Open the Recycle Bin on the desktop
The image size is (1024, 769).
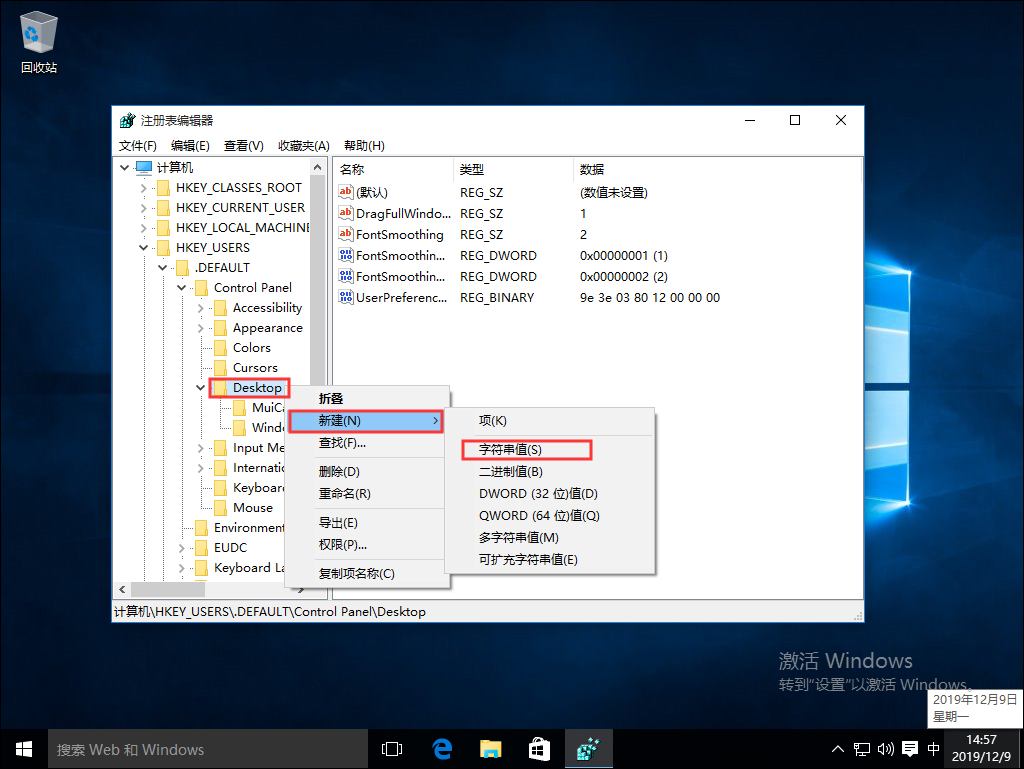[x=38, y=30]
